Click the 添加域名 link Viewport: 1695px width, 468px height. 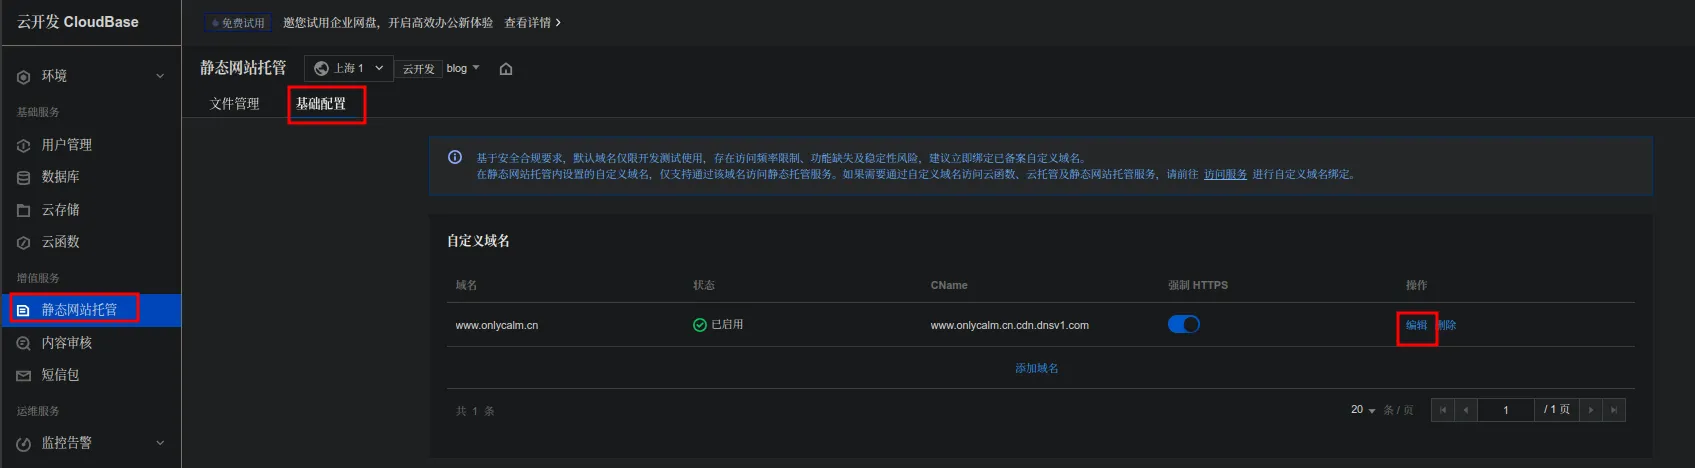1036,368
